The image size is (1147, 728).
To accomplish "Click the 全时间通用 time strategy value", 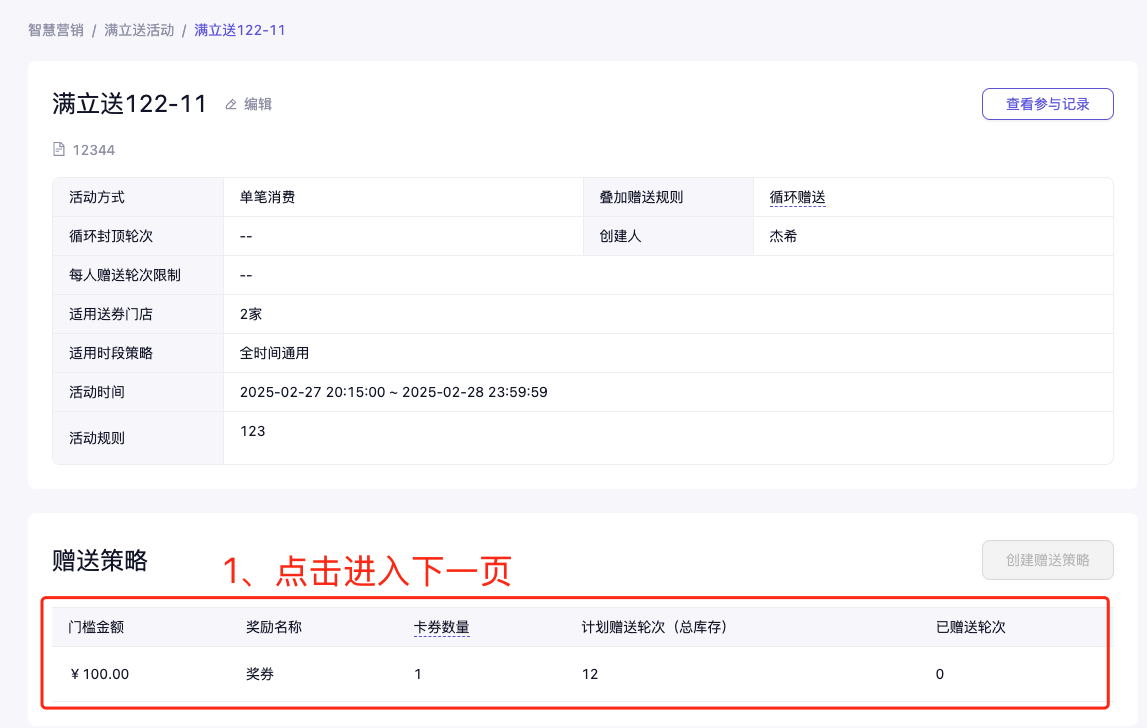I will (274, 353).
